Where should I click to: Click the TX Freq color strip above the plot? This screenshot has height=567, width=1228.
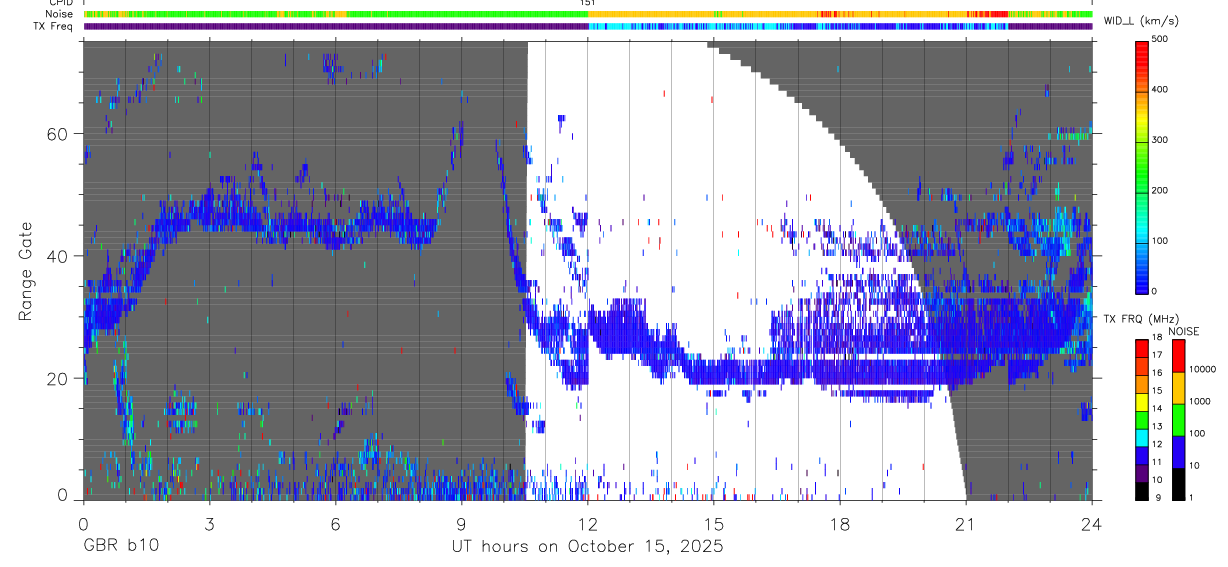(588, 26)
